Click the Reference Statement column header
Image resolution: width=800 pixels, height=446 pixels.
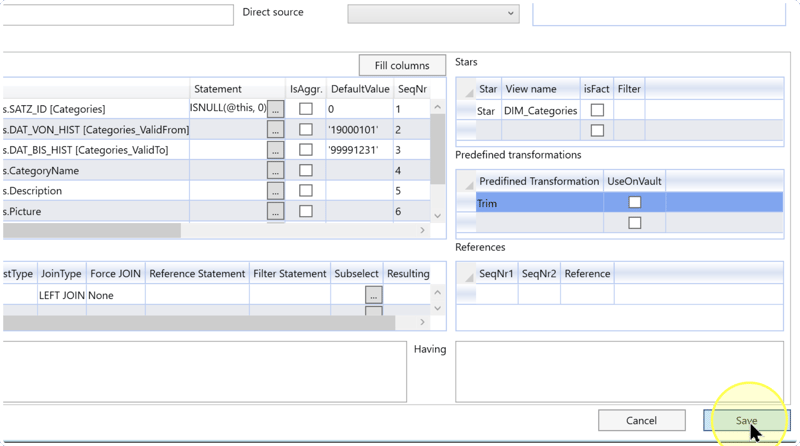[197, 274]
